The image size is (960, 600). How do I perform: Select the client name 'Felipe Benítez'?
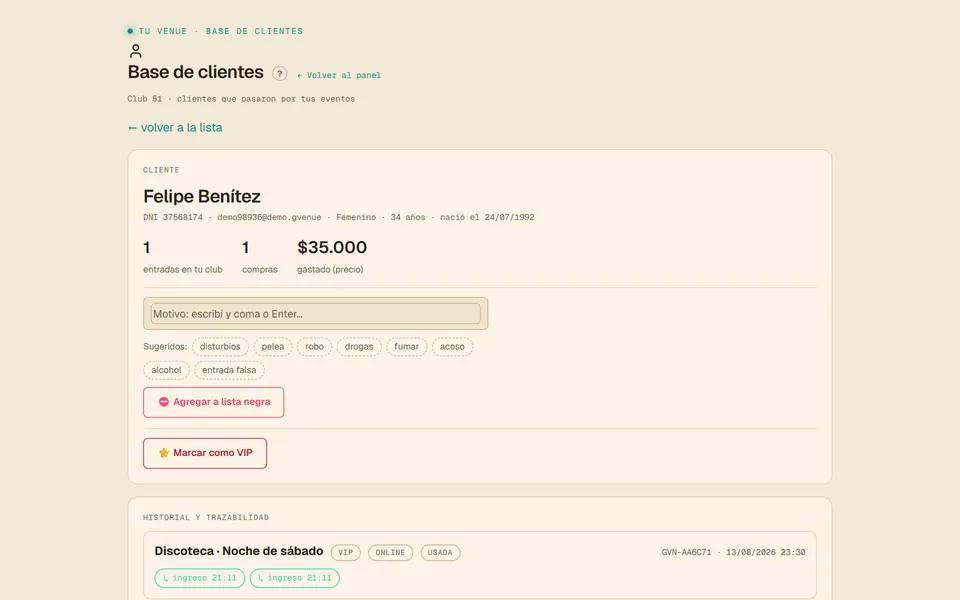[x=202, y=196]
